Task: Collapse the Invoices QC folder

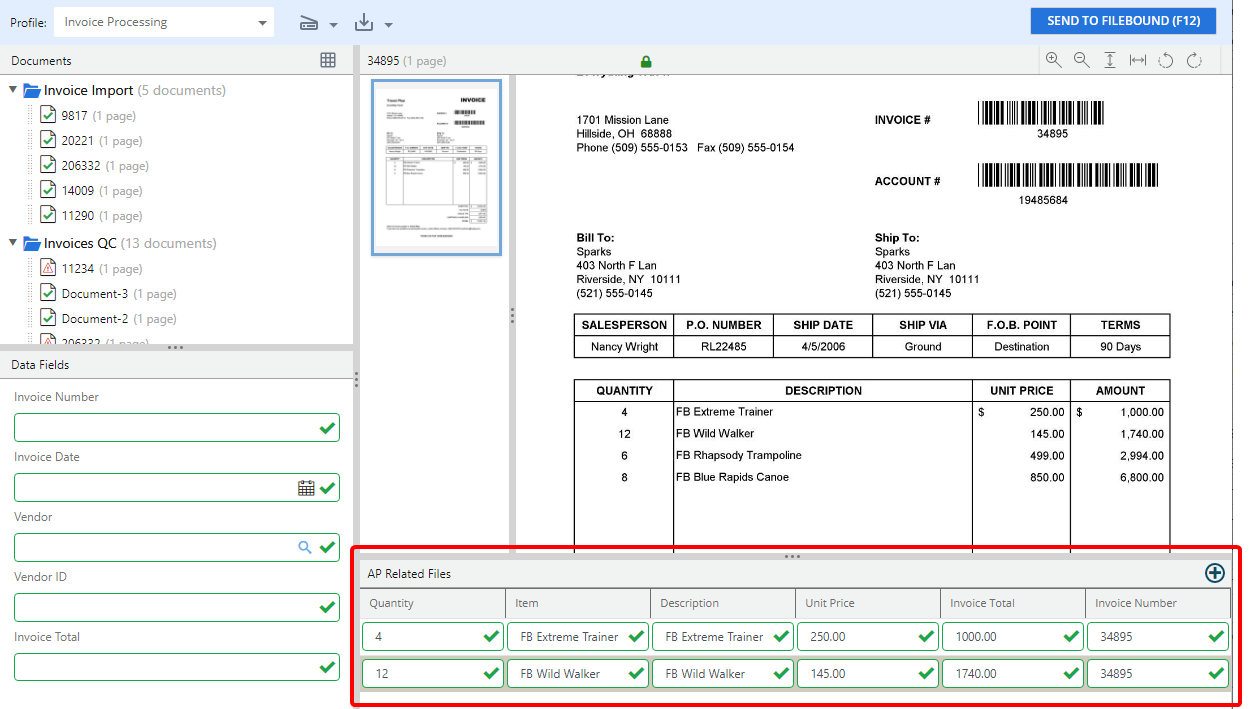Action: point(13,243)
